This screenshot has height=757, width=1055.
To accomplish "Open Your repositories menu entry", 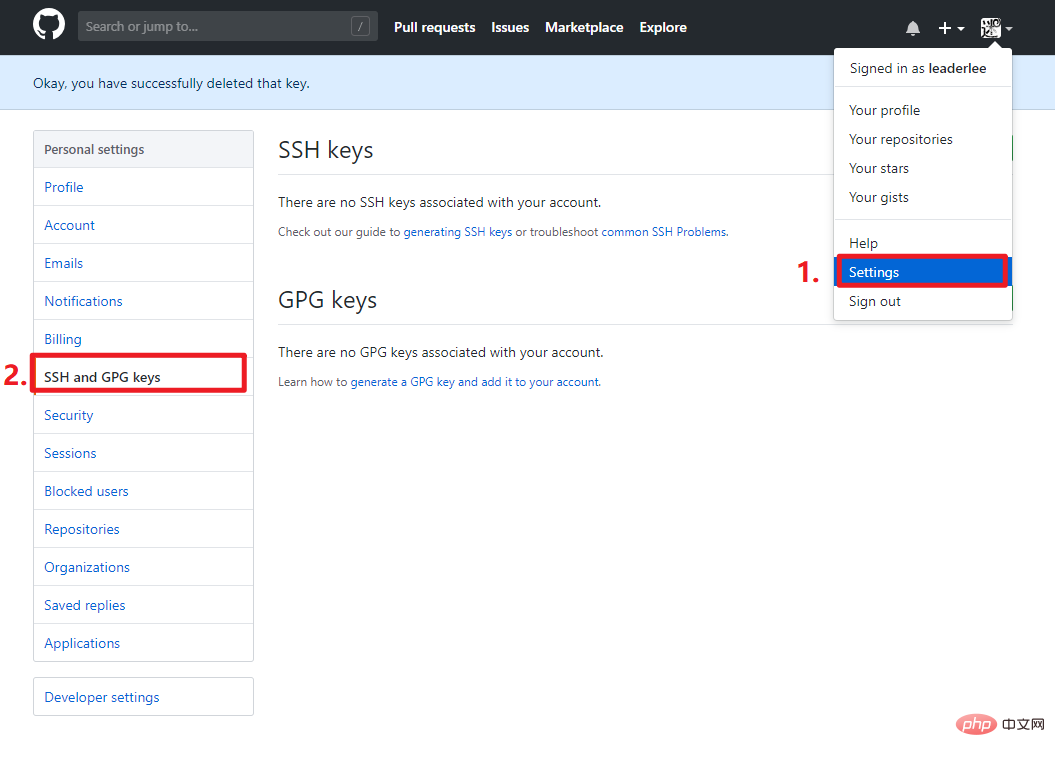I will (x=900, y=139).
